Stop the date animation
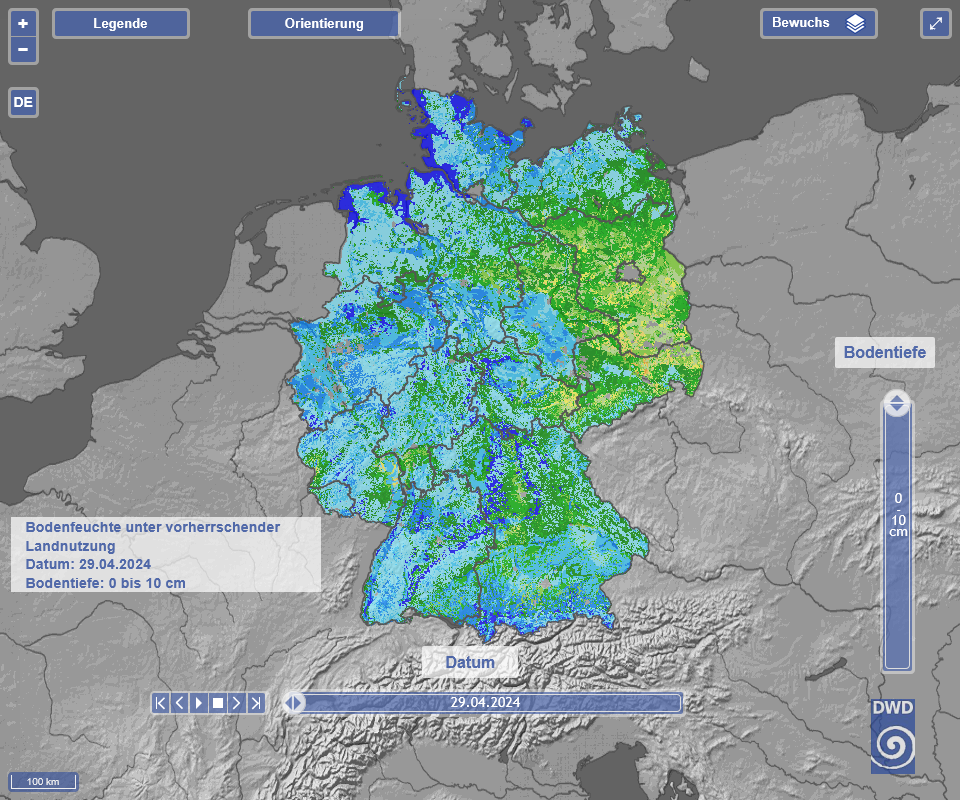The width and height of the screenshot is (960, 800). (218, 703)
